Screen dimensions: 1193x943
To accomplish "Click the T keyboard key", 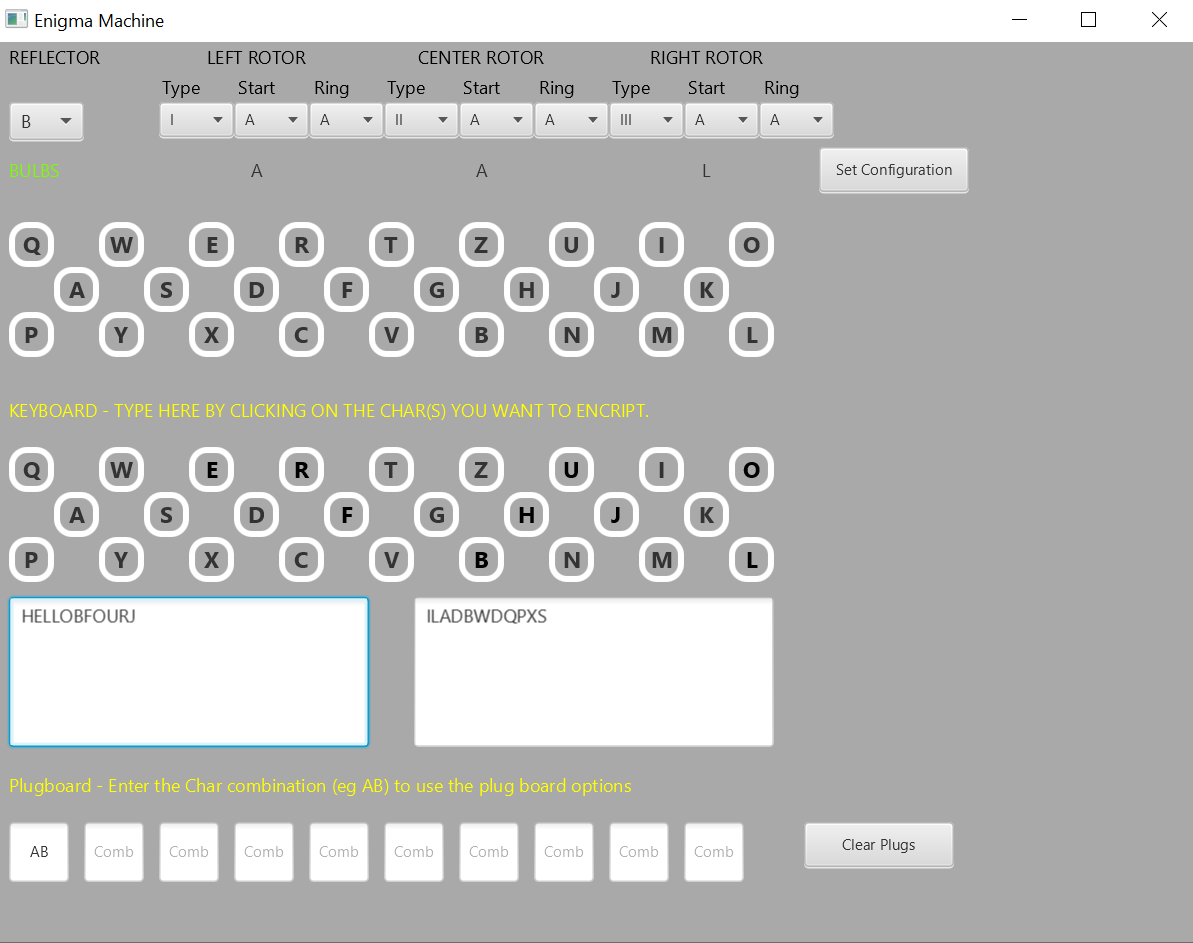I will (391, 470).
